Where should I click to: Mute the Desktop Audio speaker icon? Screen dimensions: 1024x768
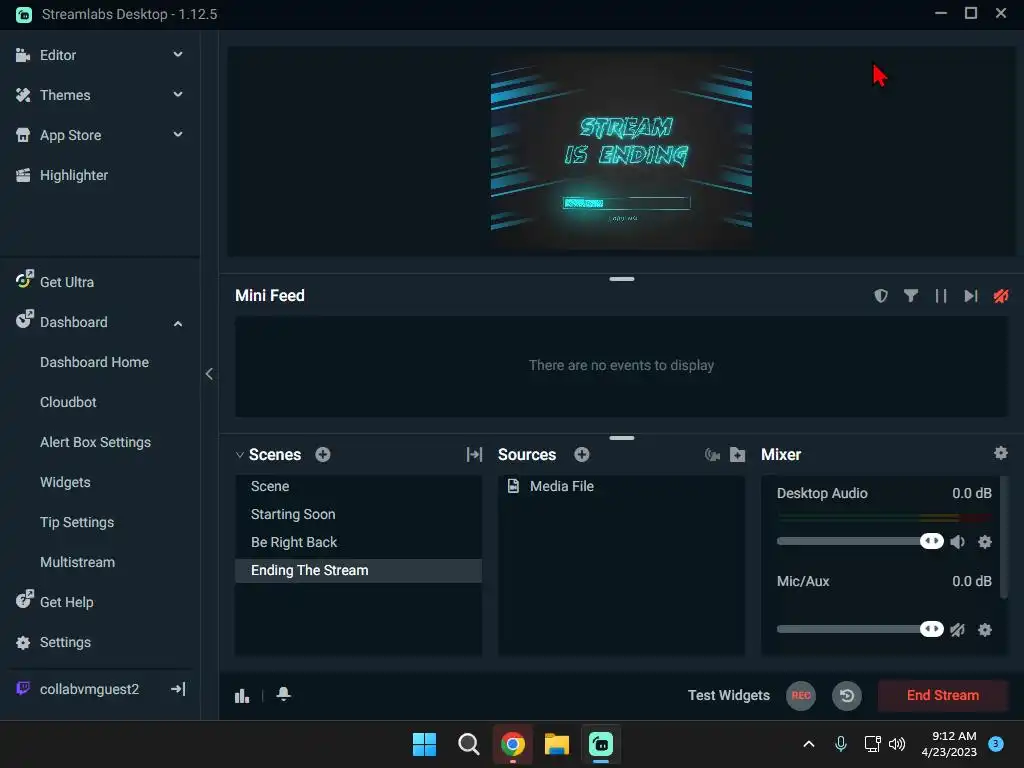point(957,541)
